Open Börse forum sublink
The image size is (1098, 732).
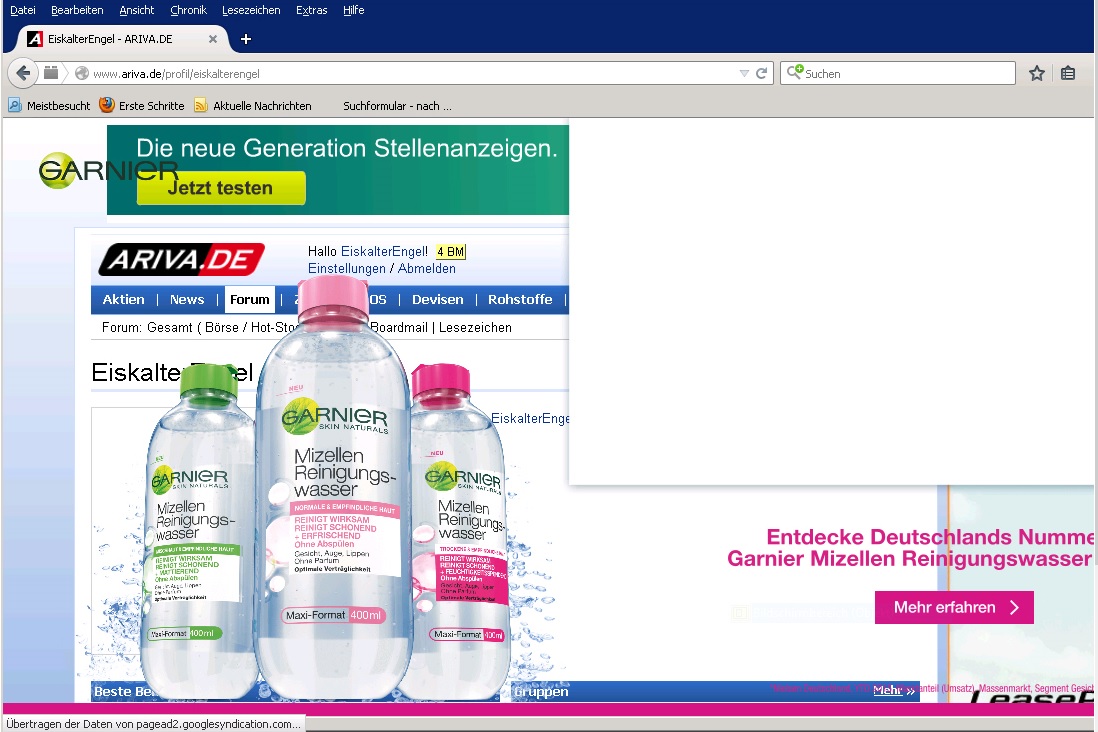pyautogui.click(x=222, y=327)
